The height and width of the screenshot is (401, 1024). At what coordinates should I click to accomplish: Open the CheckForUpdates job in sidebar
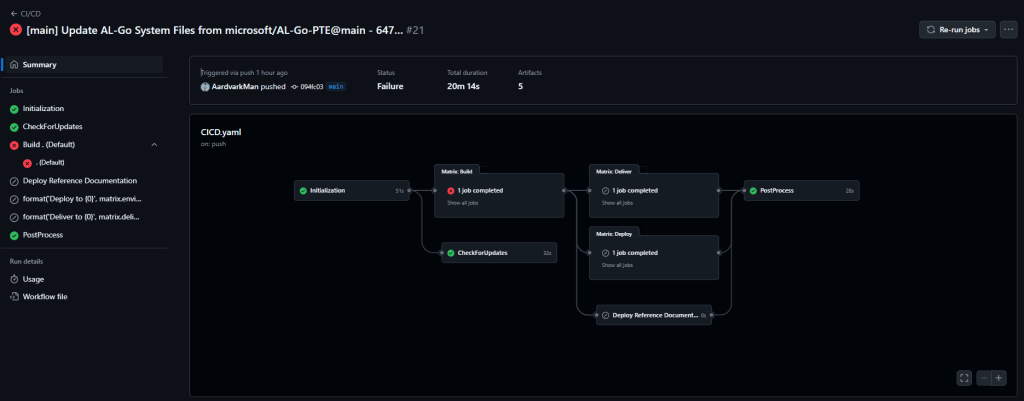[52, 127]
